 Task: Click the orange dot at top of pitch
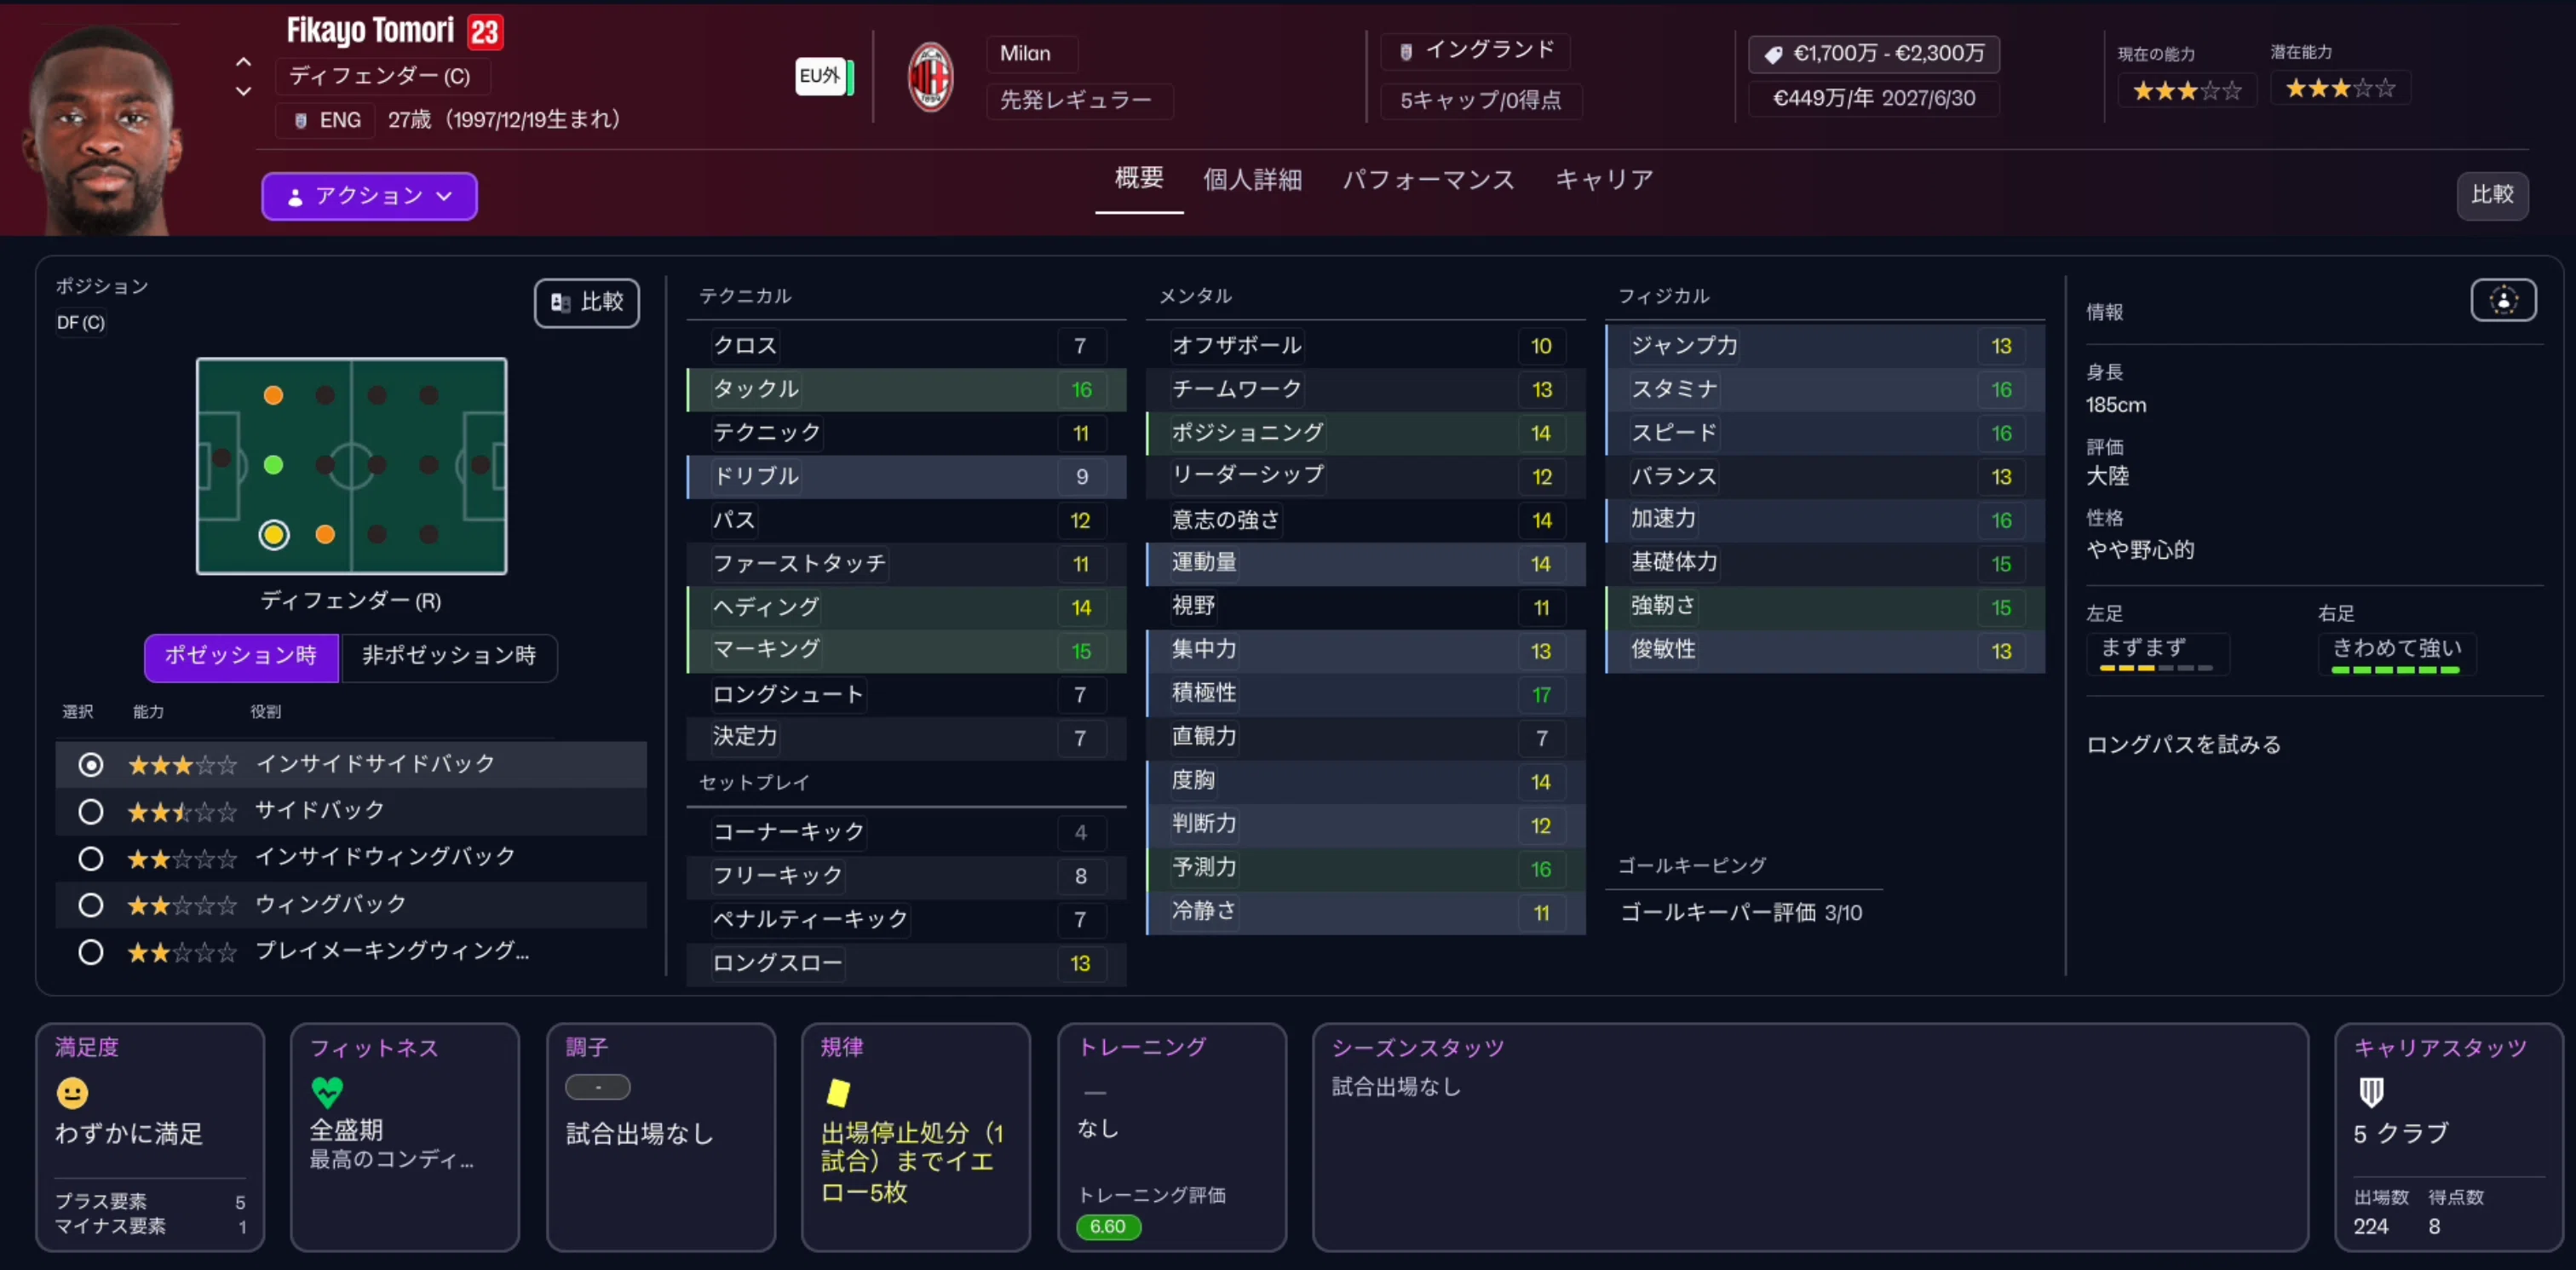(x=273, y=395)
